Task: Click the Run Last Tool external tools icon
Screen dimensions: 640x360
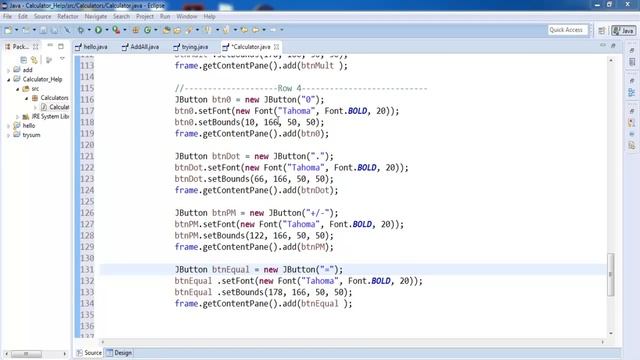Action: pyautogui.click(x=116, y=30)
